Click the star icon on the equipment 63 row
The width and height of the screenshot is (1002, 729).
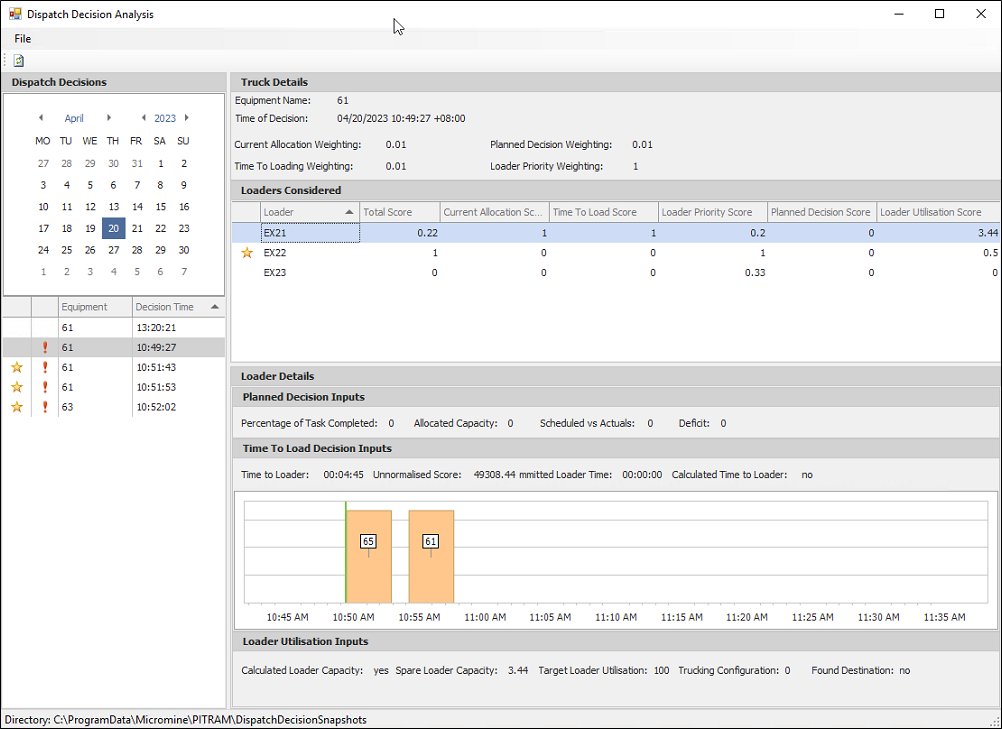pos(16,407)
